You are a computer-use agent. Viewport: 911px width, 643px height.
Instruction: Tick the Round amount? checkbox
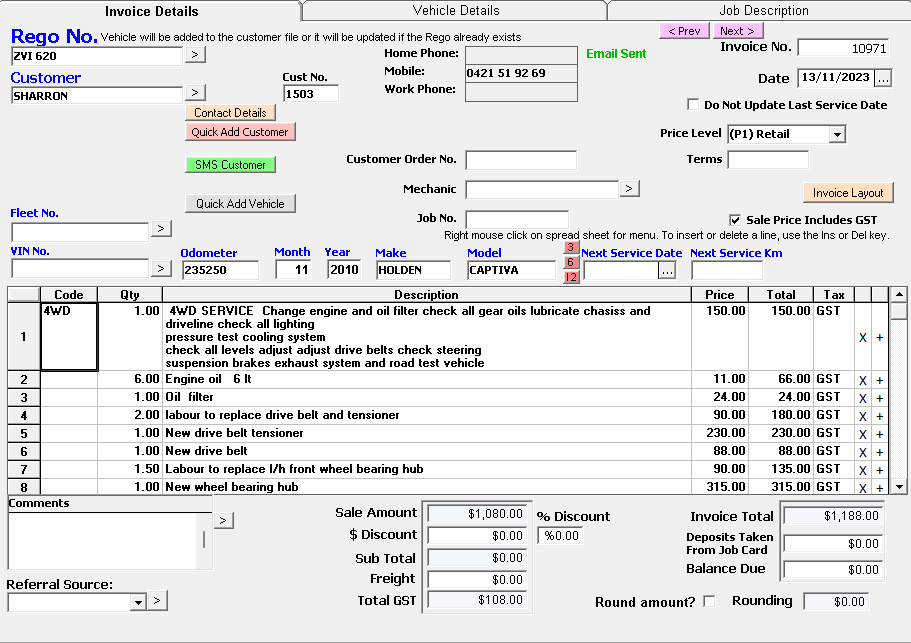pyautogui.click(x=709, y=601)
